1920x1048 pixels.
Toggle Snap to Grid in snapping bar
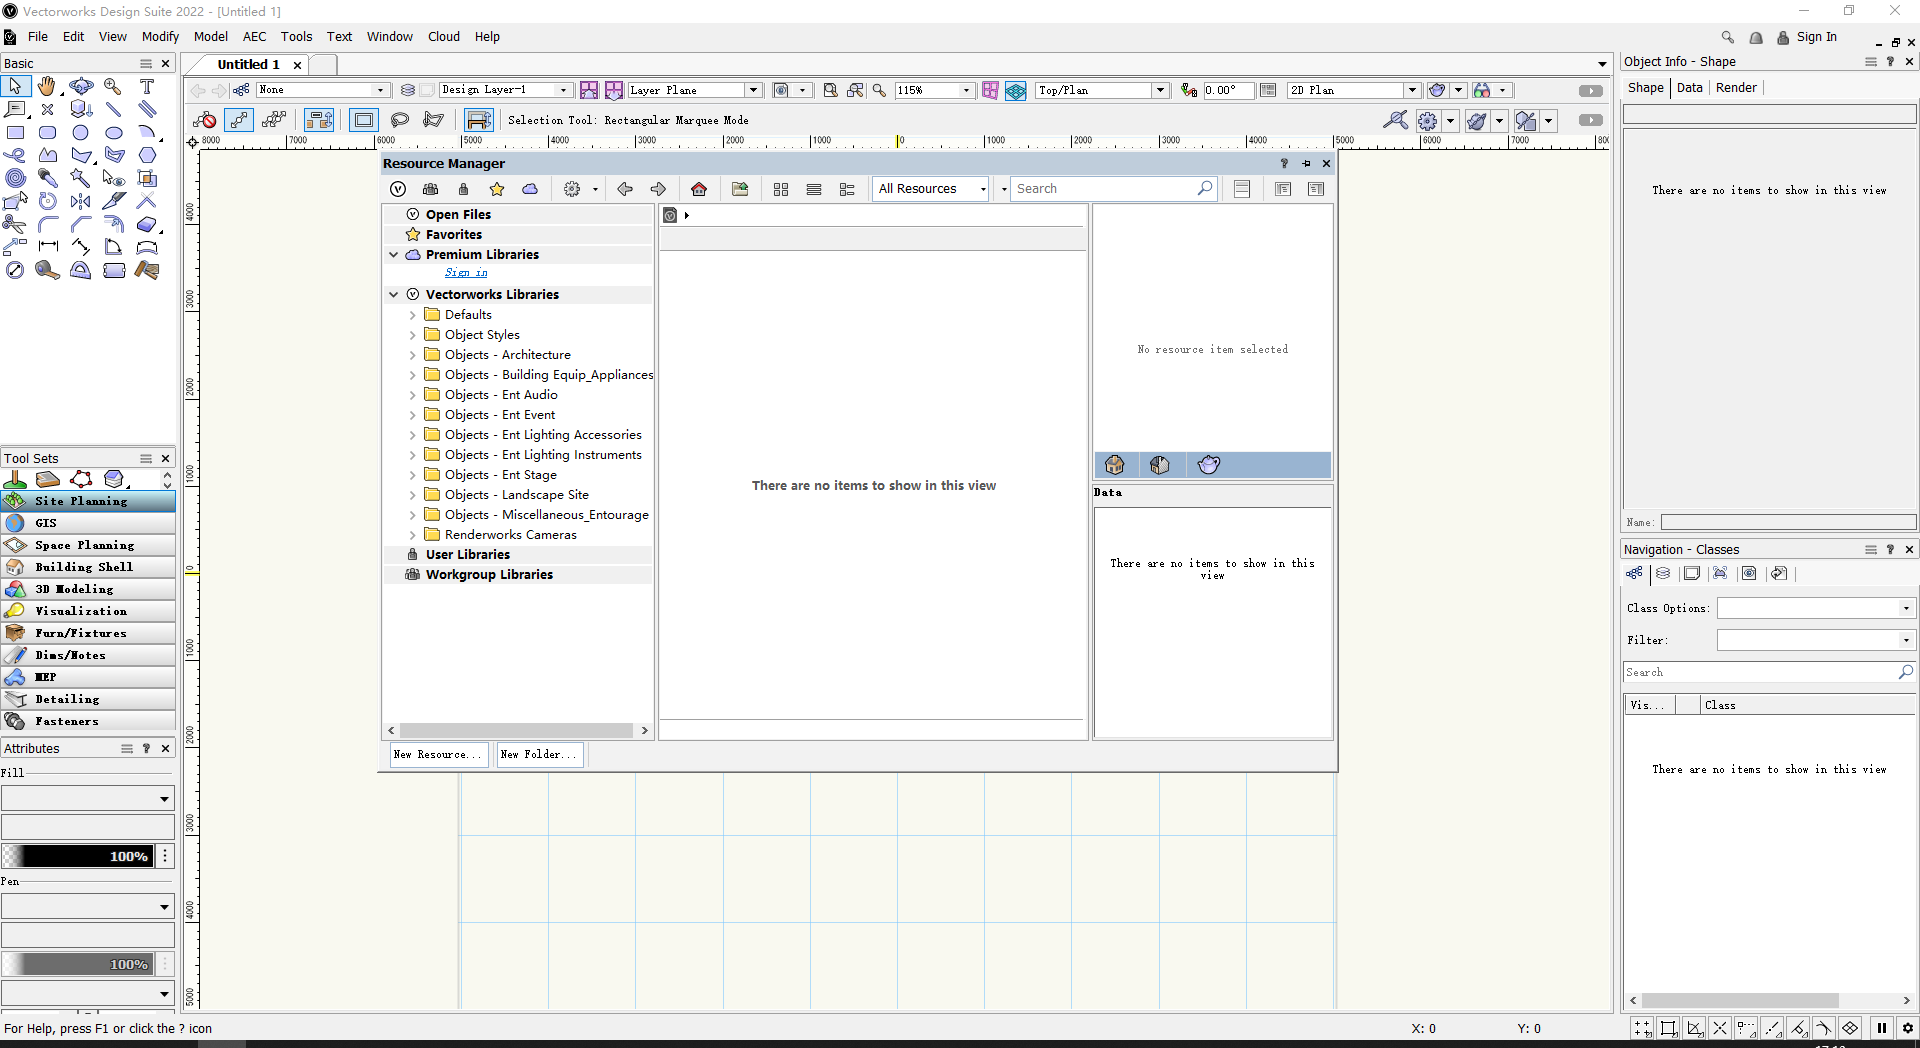point(1643,1028)
